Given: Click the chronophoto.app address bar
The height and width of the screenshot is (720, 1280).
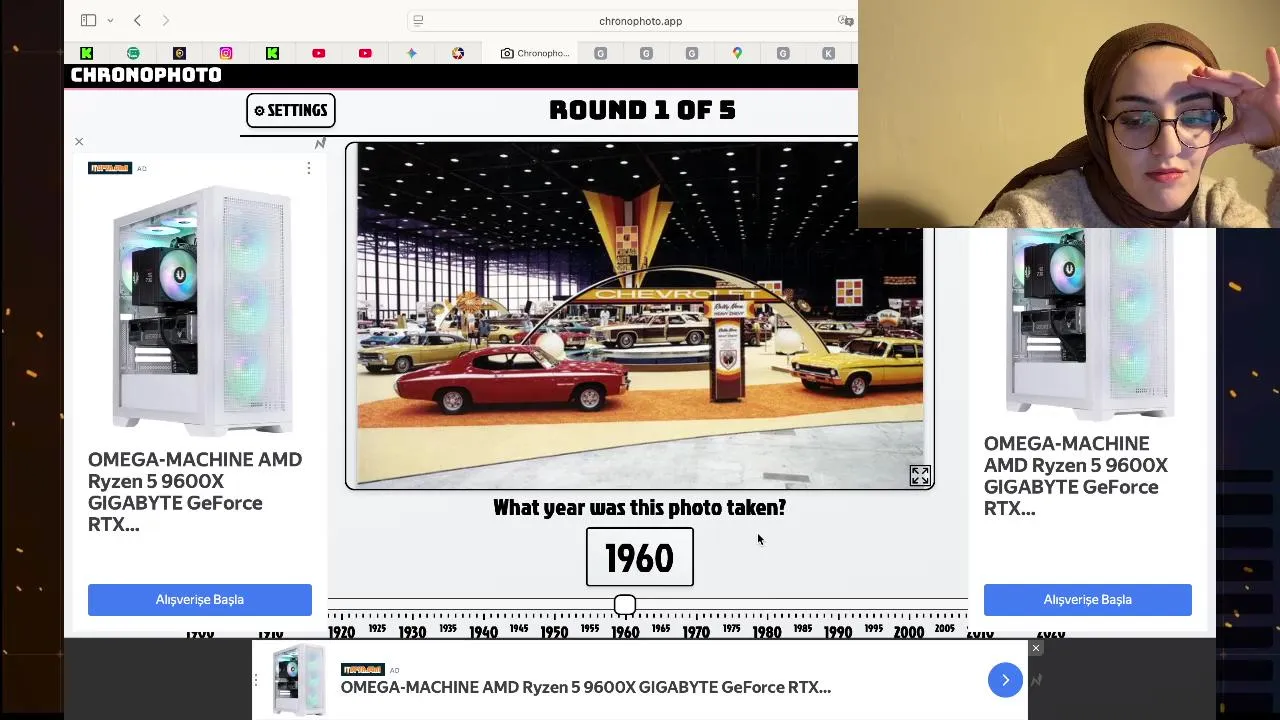Looking at the screenshot, I should [640, 20].
